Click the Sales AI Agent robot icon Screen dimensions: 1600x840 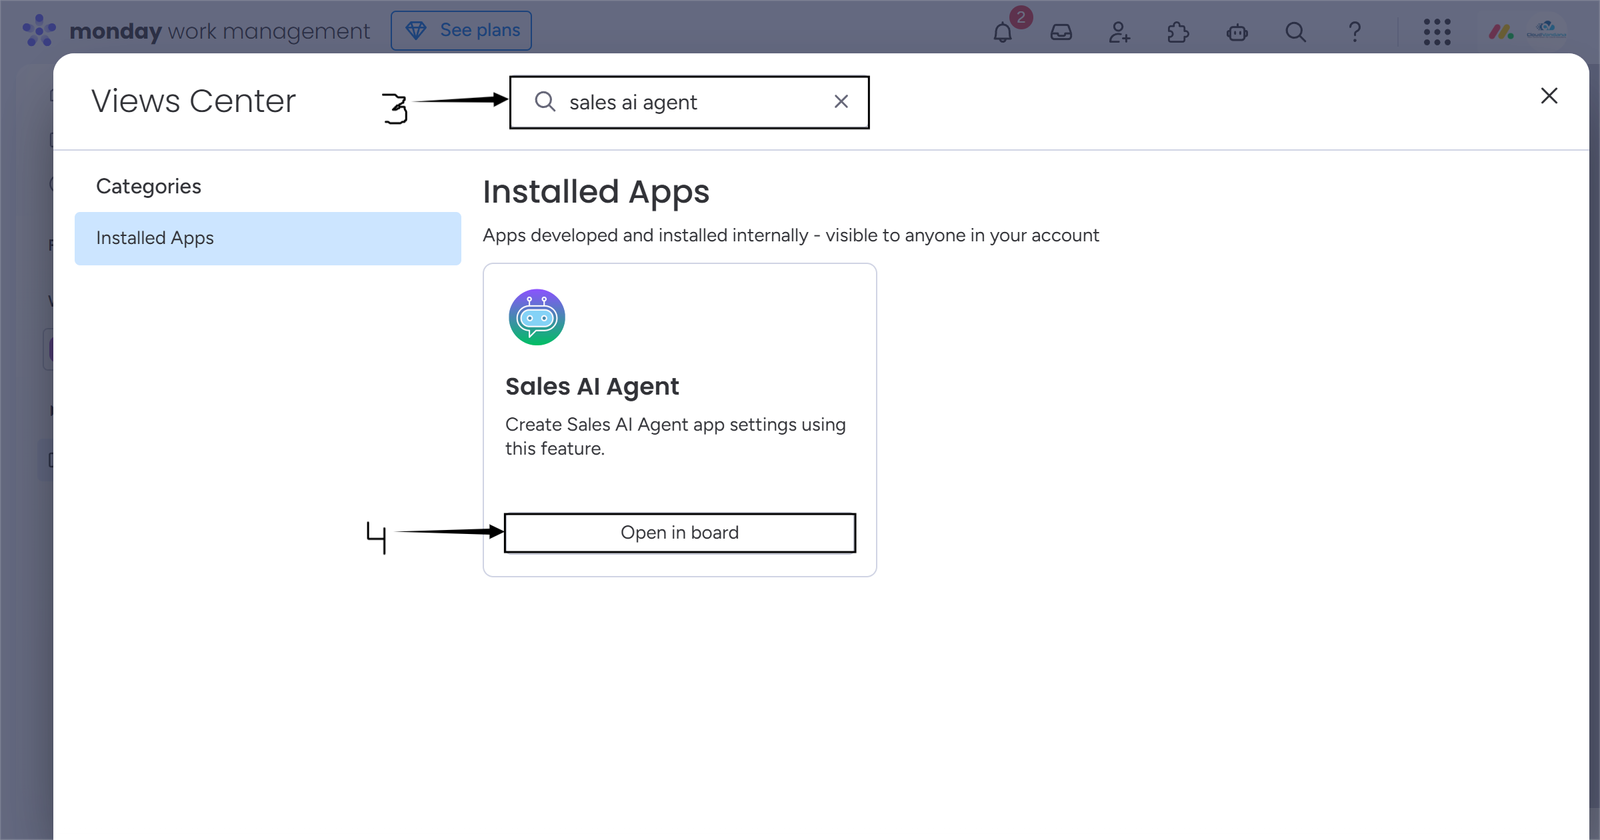[x=537, y=317]
